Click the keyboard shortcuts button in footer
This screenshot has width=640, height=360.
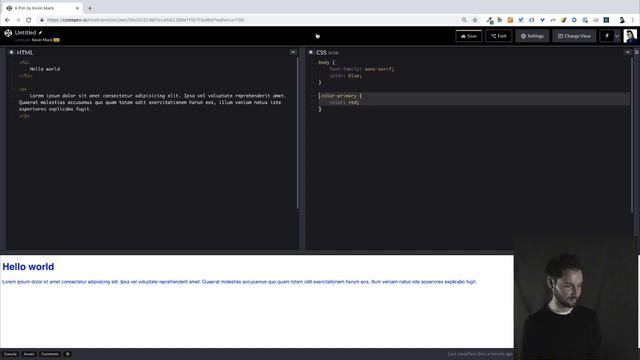68,354
